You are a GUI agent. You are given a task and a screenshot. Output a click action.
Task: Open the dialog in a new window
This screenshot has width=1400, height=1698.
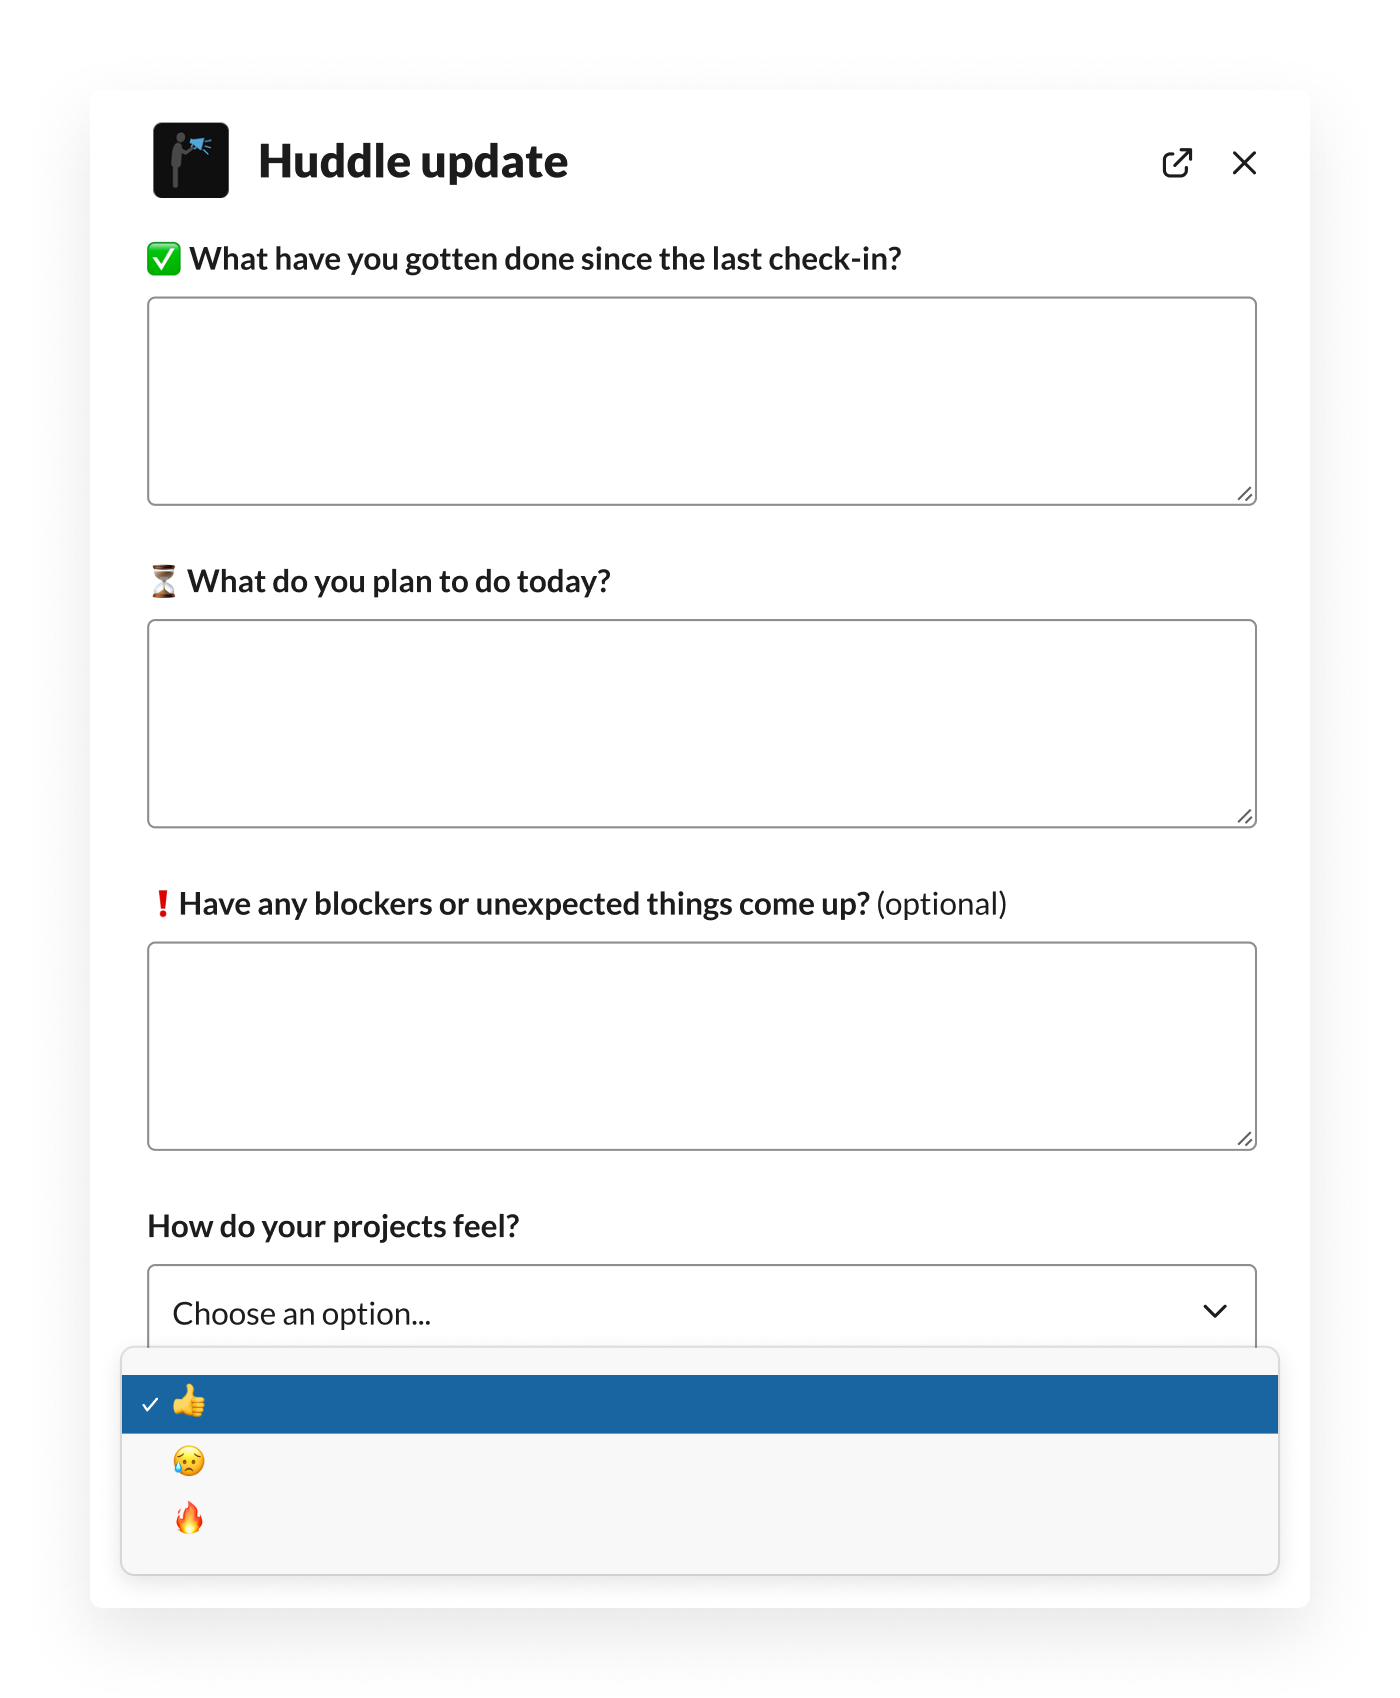1177,163
